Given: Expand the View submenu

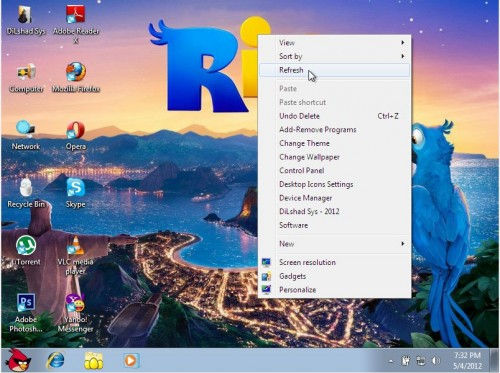Looking at the screenshot, I should point(334,43).
